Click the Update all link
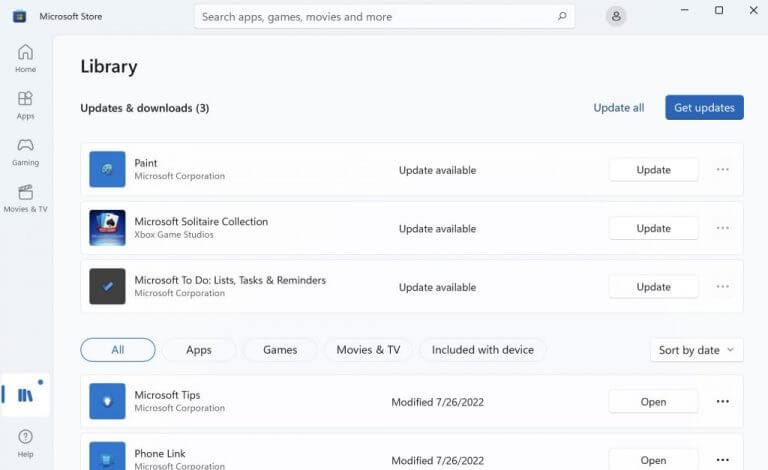This screenshot has height=470, width=768. coord(618,108)
